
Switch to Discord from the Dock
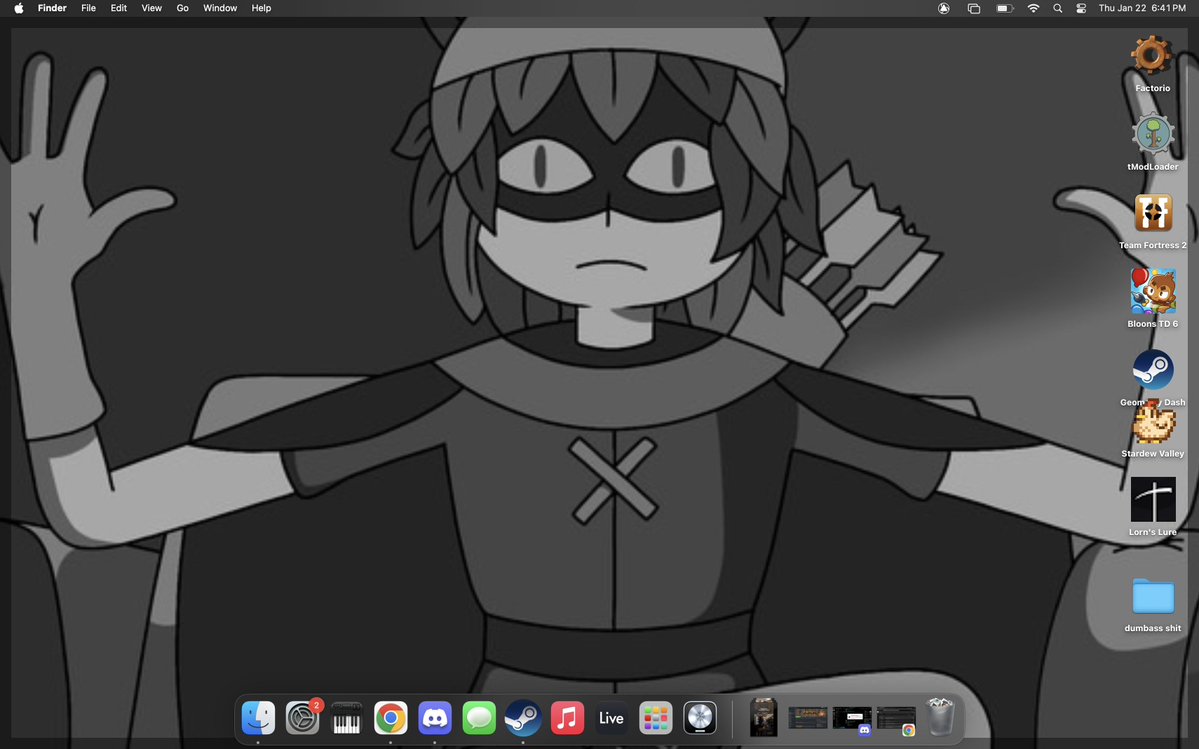coord(435,718)
